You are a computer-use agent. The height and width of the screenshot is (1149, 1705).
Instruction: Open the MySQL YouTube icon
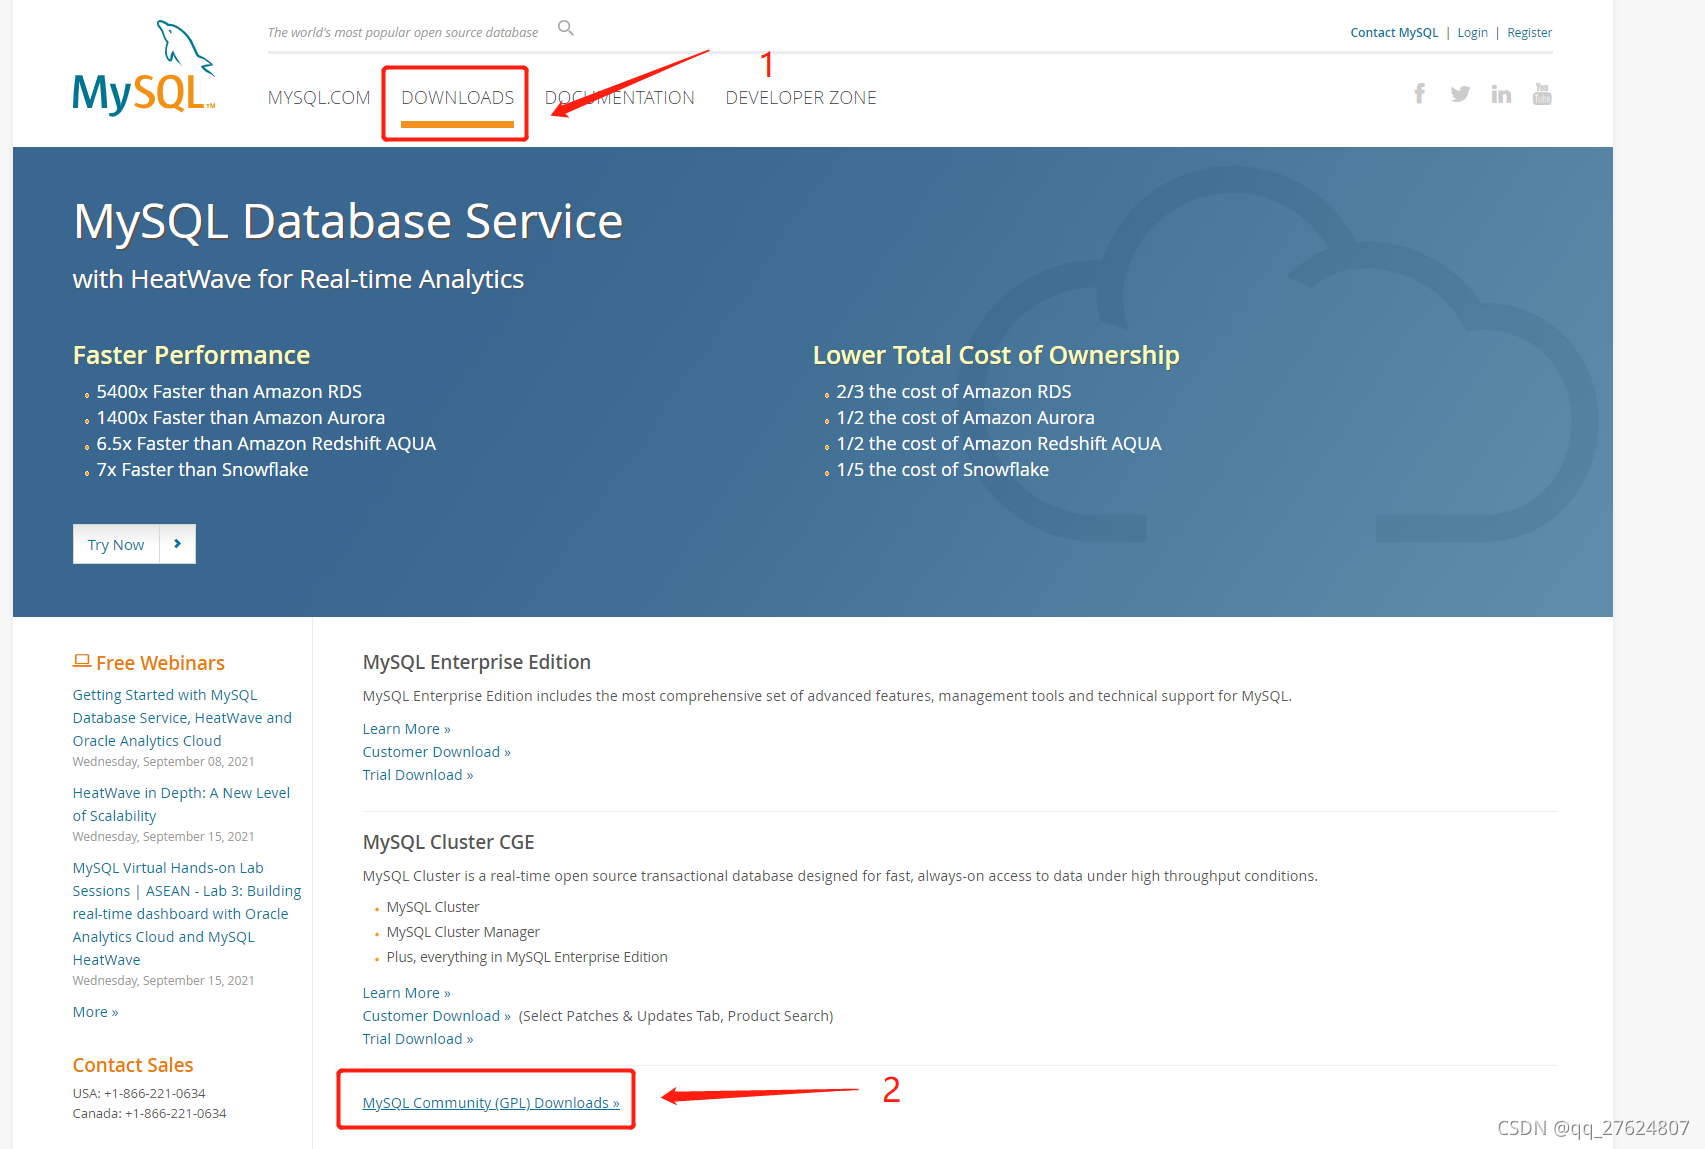pos(1542,94)
